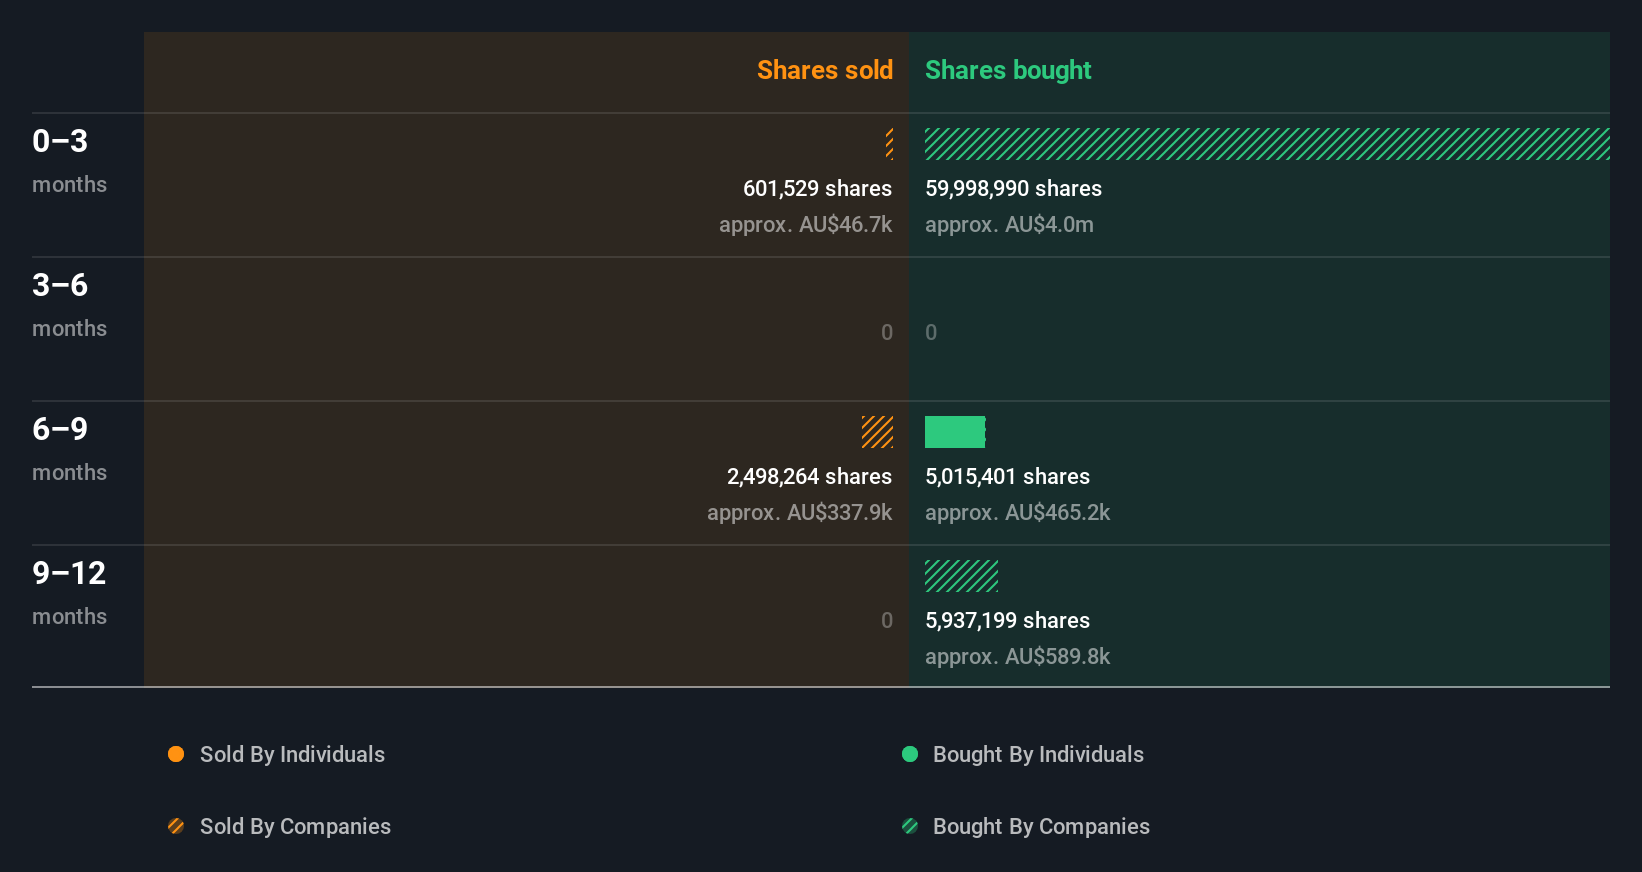Select the approx. AU$337.9k text
This screenshot has height=872, width=1642.
click(x=799, y=513)
